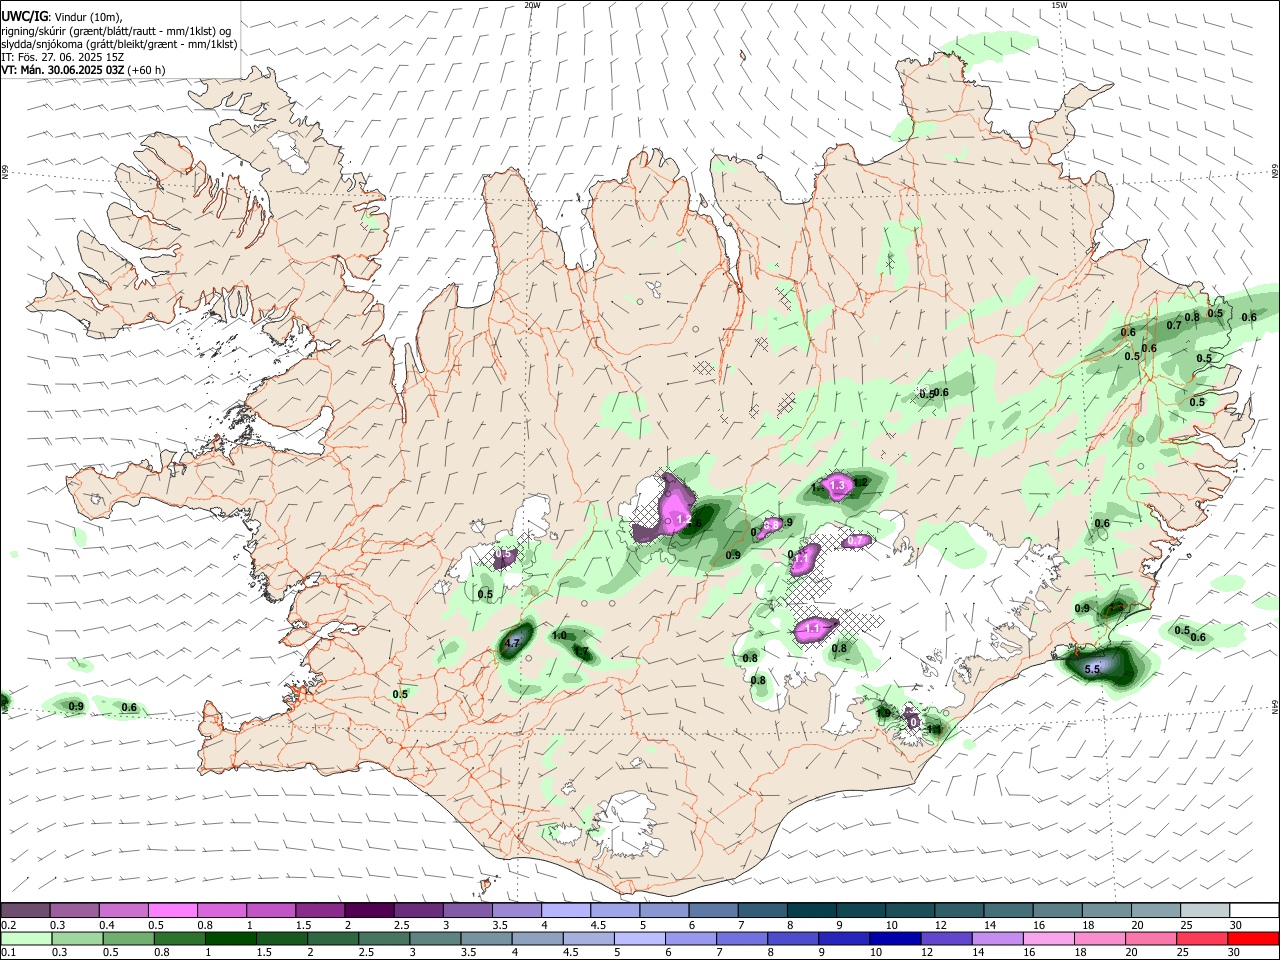
Task: Choose the deep blue rain swatch at 10
Action: coord(895,938)
